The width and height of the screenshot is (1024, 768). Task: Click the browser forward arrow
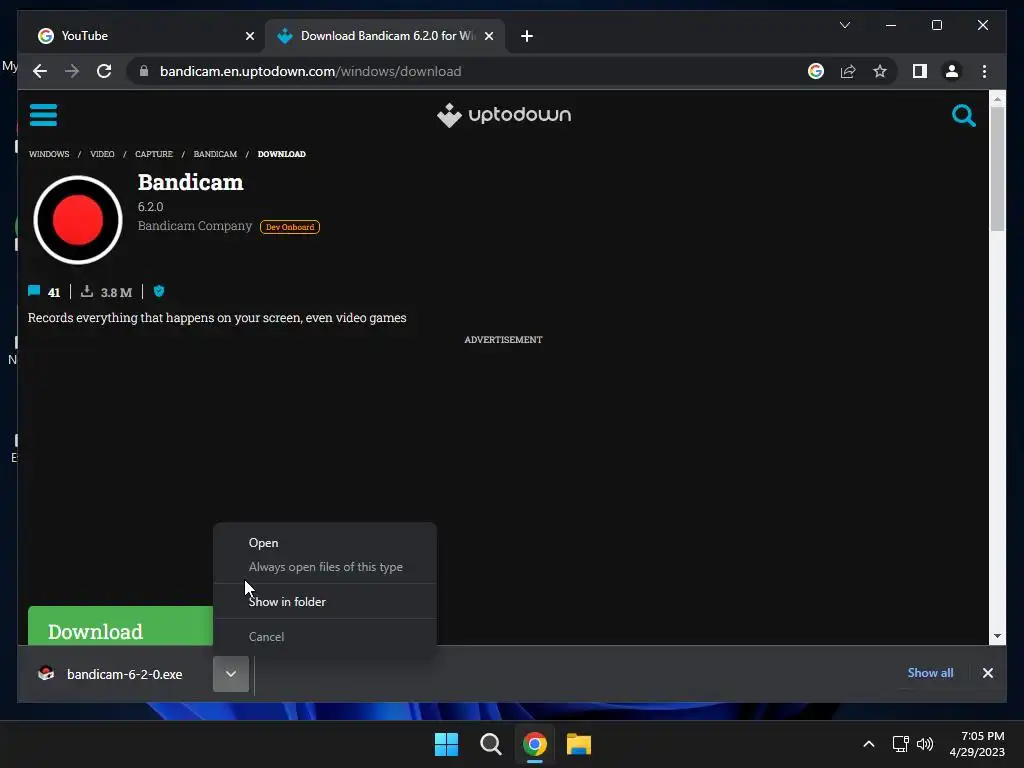[x=72, y=71]
